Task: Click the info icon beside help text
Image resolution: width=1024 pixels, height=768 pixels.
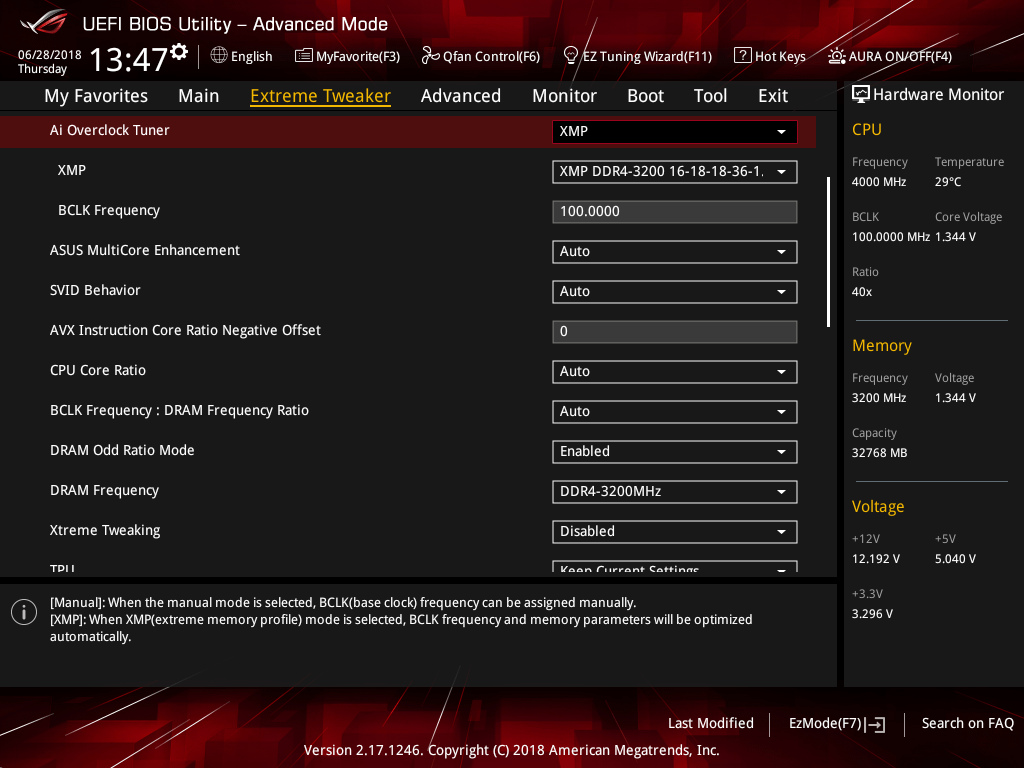Action: (x=24, y=612)
